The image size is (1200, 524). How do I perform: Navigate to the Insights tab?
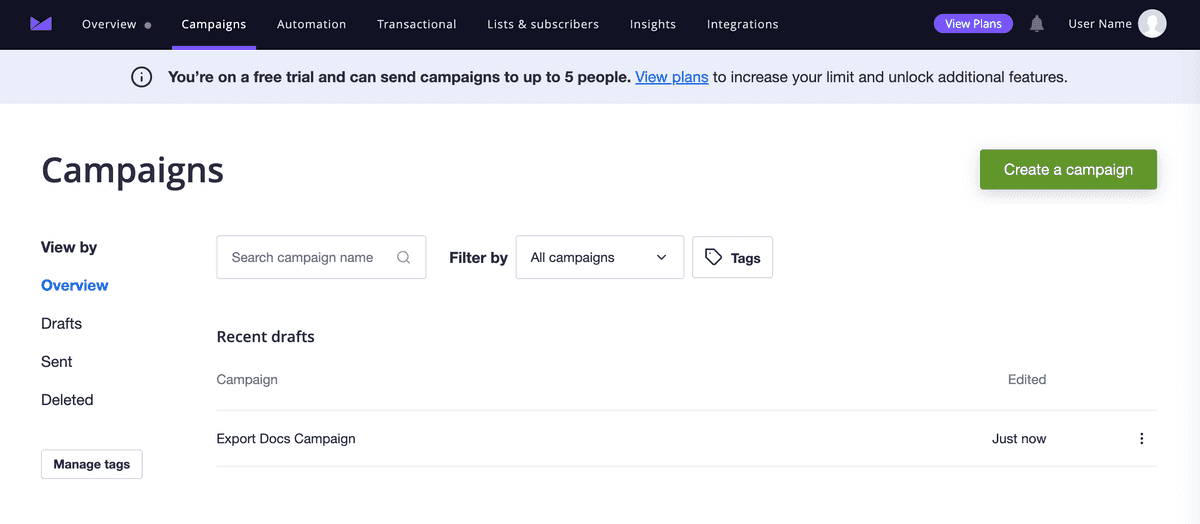pyautogui.click(x=653, y=24)
